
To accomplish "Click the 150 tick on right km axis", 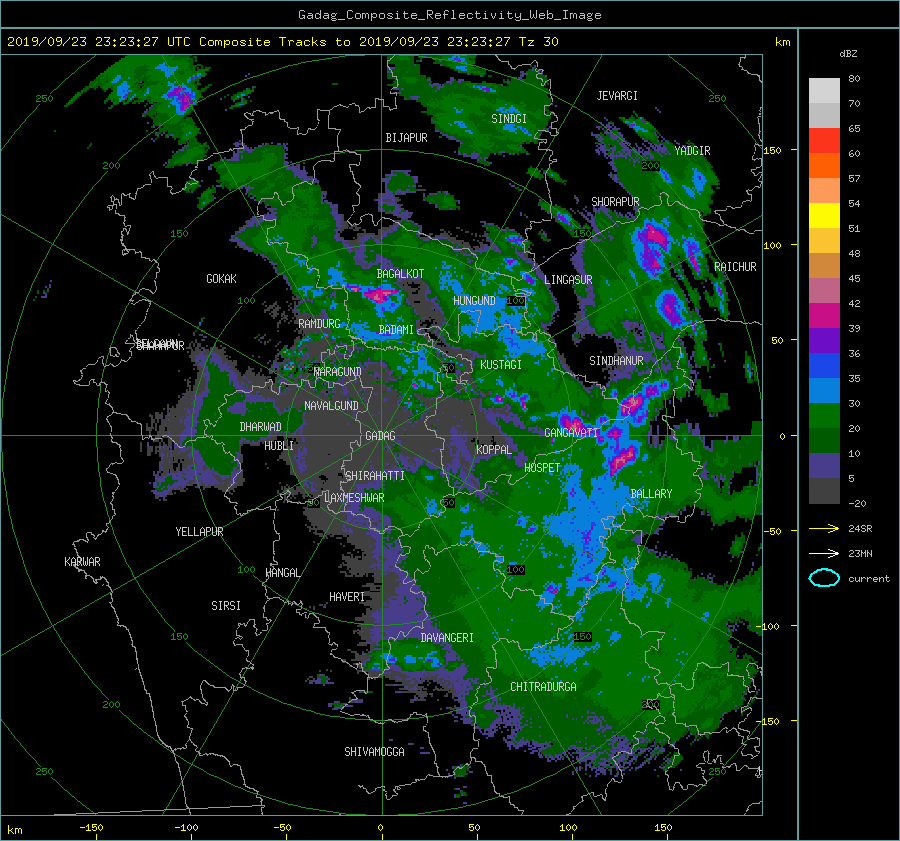I will 772,150.
